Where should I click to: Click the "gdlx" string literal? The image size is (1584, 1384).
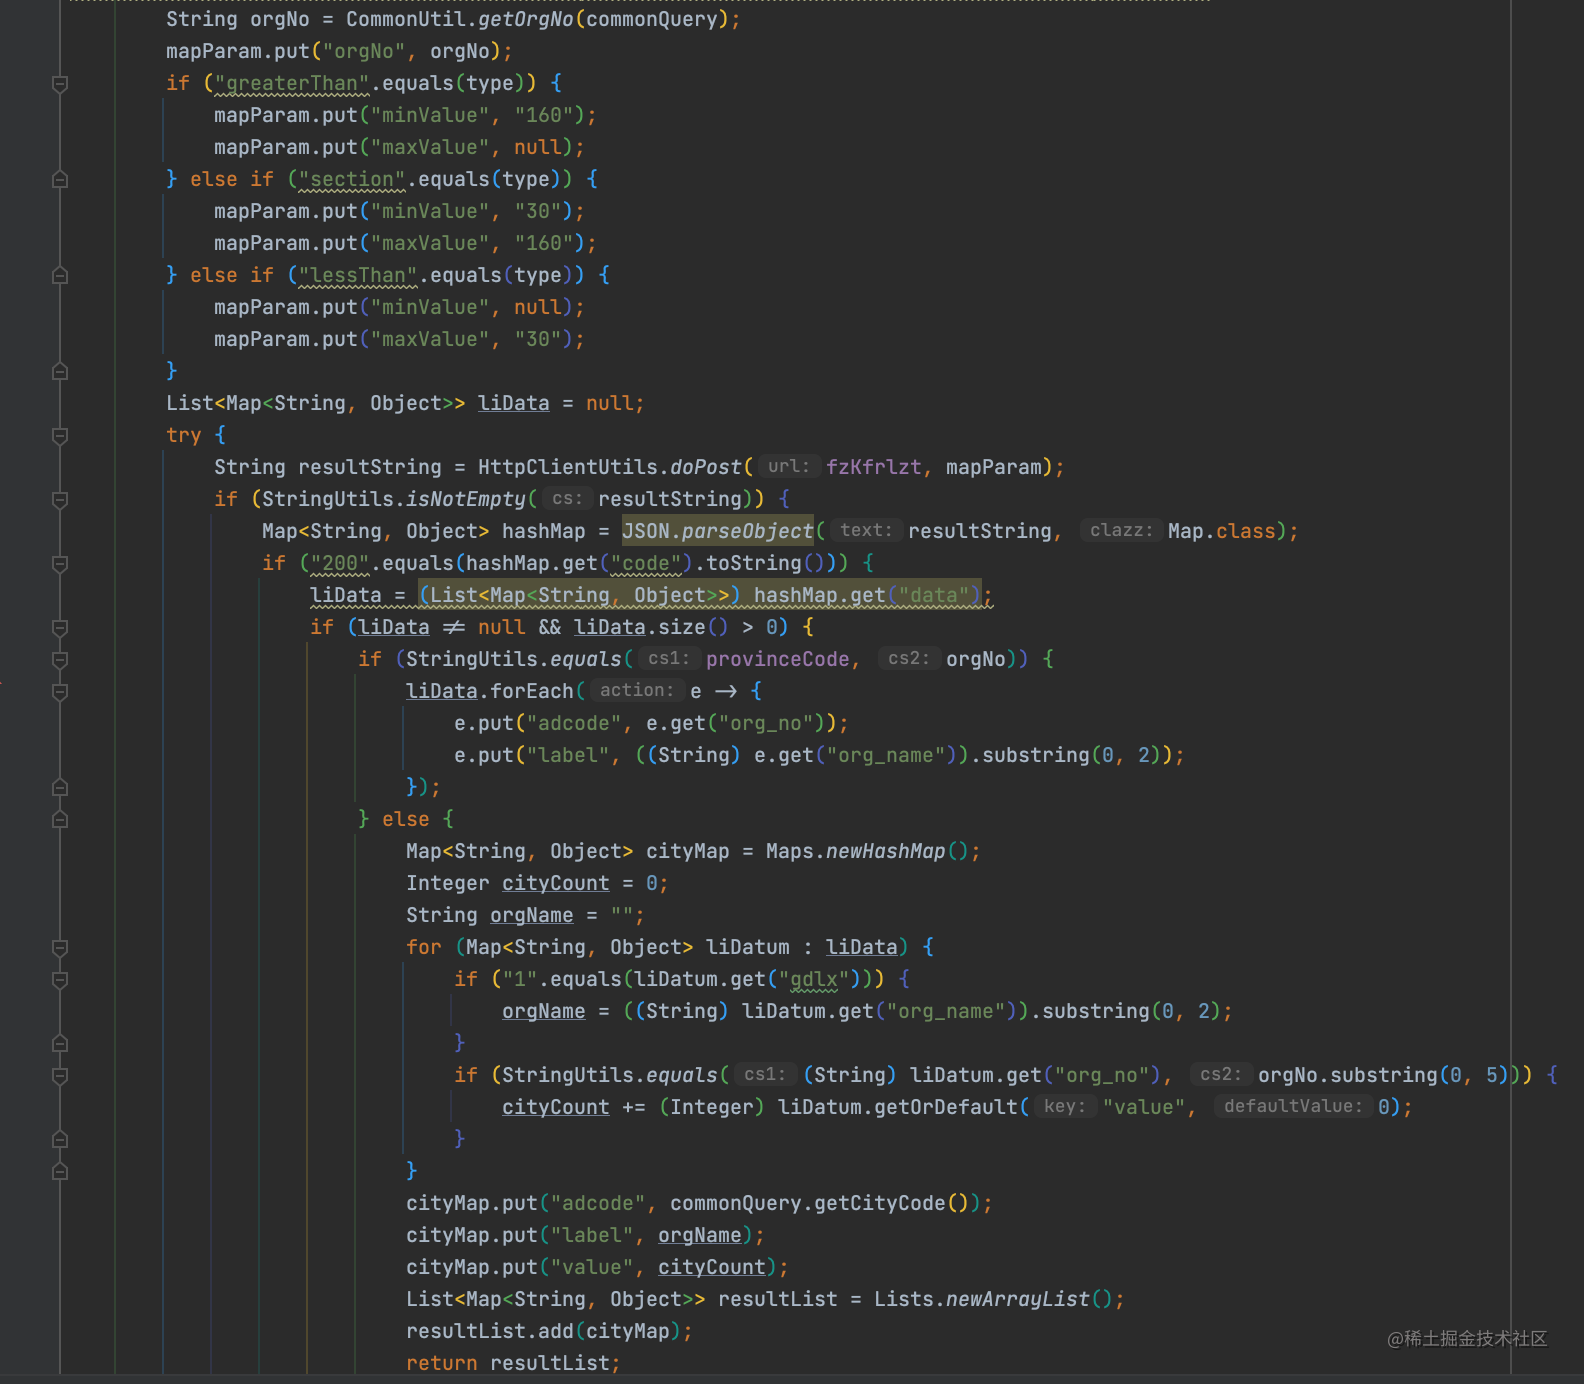[813, 979]
